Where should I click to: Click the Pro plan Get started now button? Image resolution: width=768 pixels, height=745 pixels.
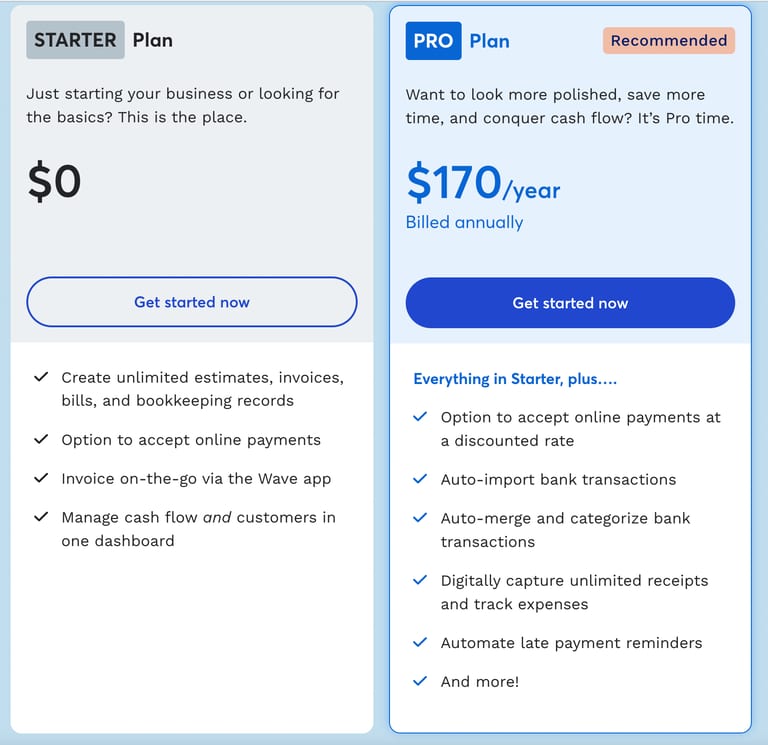[570, 303]
